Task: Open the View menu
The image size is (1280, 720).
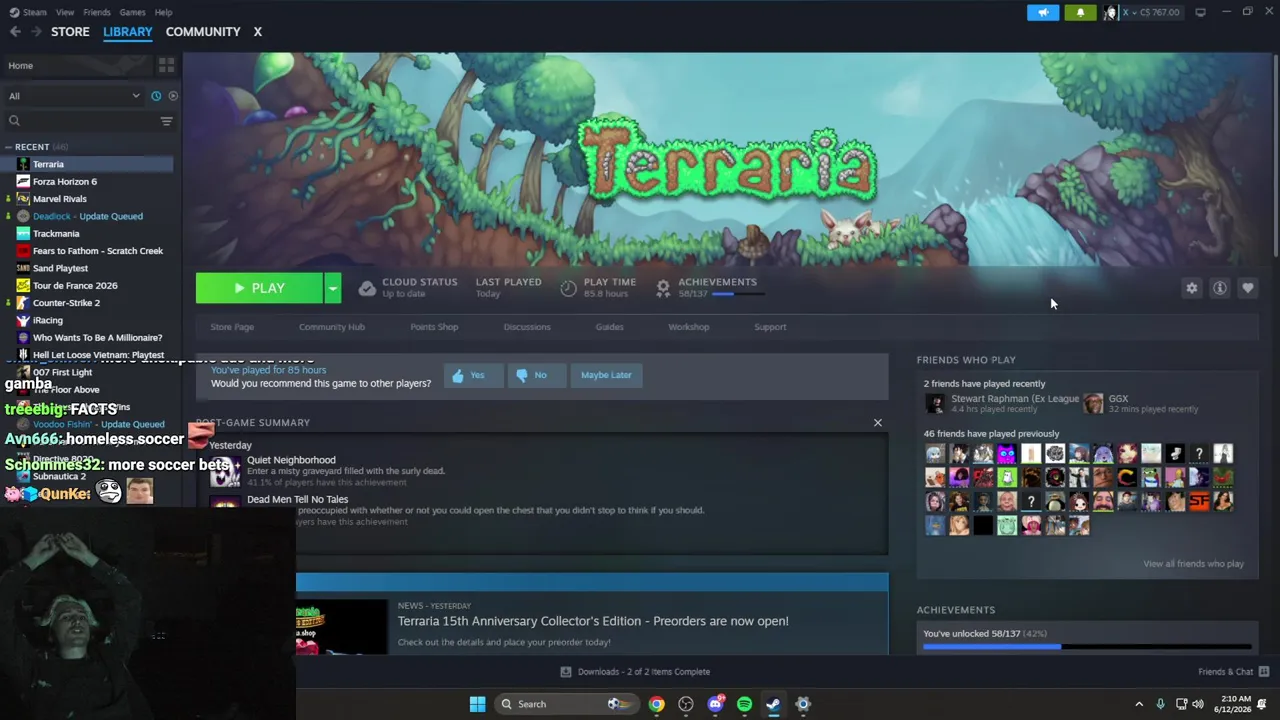Action: pos(65,12)
